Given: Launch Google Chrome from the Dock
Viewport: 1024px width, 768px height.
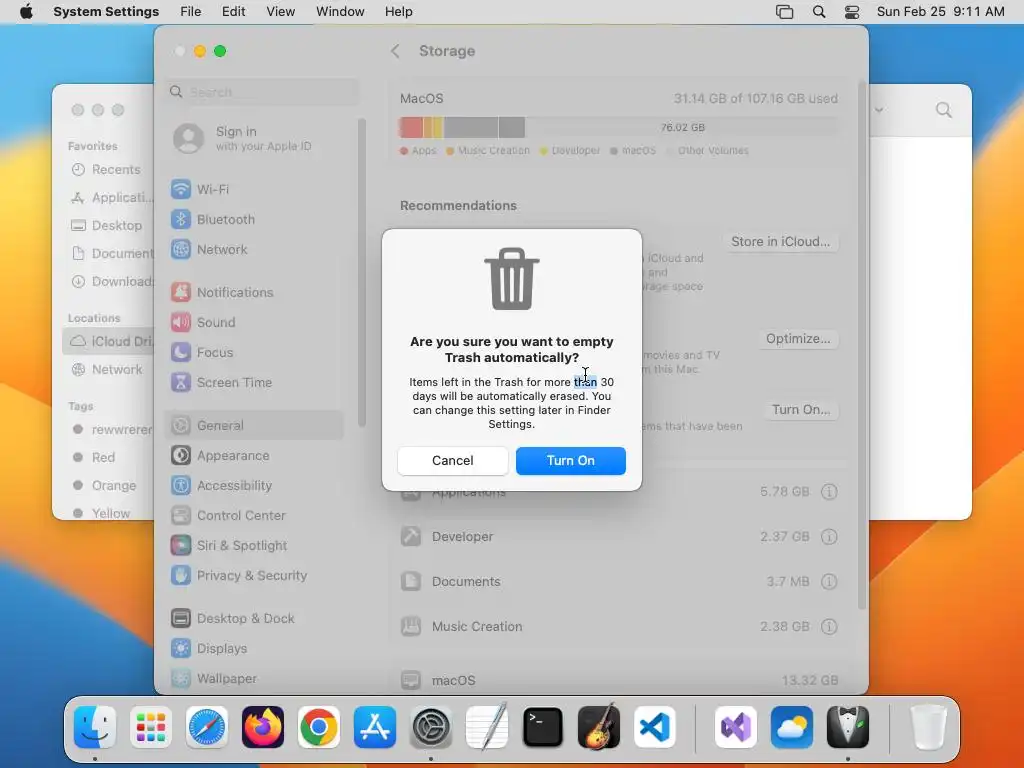Looking at the screenshot, I should pos(319,727).
